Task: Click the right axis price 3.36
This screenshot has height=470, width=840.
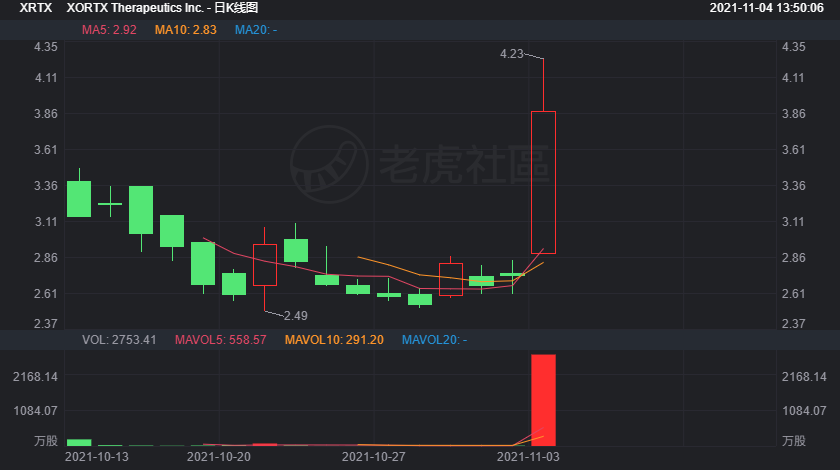Action: click(793, 186)
